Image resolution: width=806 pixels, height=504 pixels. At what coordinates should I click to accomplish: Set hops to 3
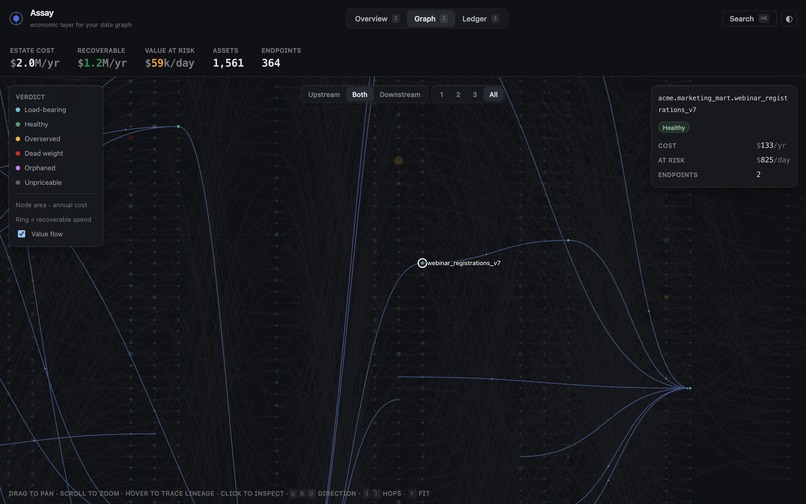coord(474,95)
